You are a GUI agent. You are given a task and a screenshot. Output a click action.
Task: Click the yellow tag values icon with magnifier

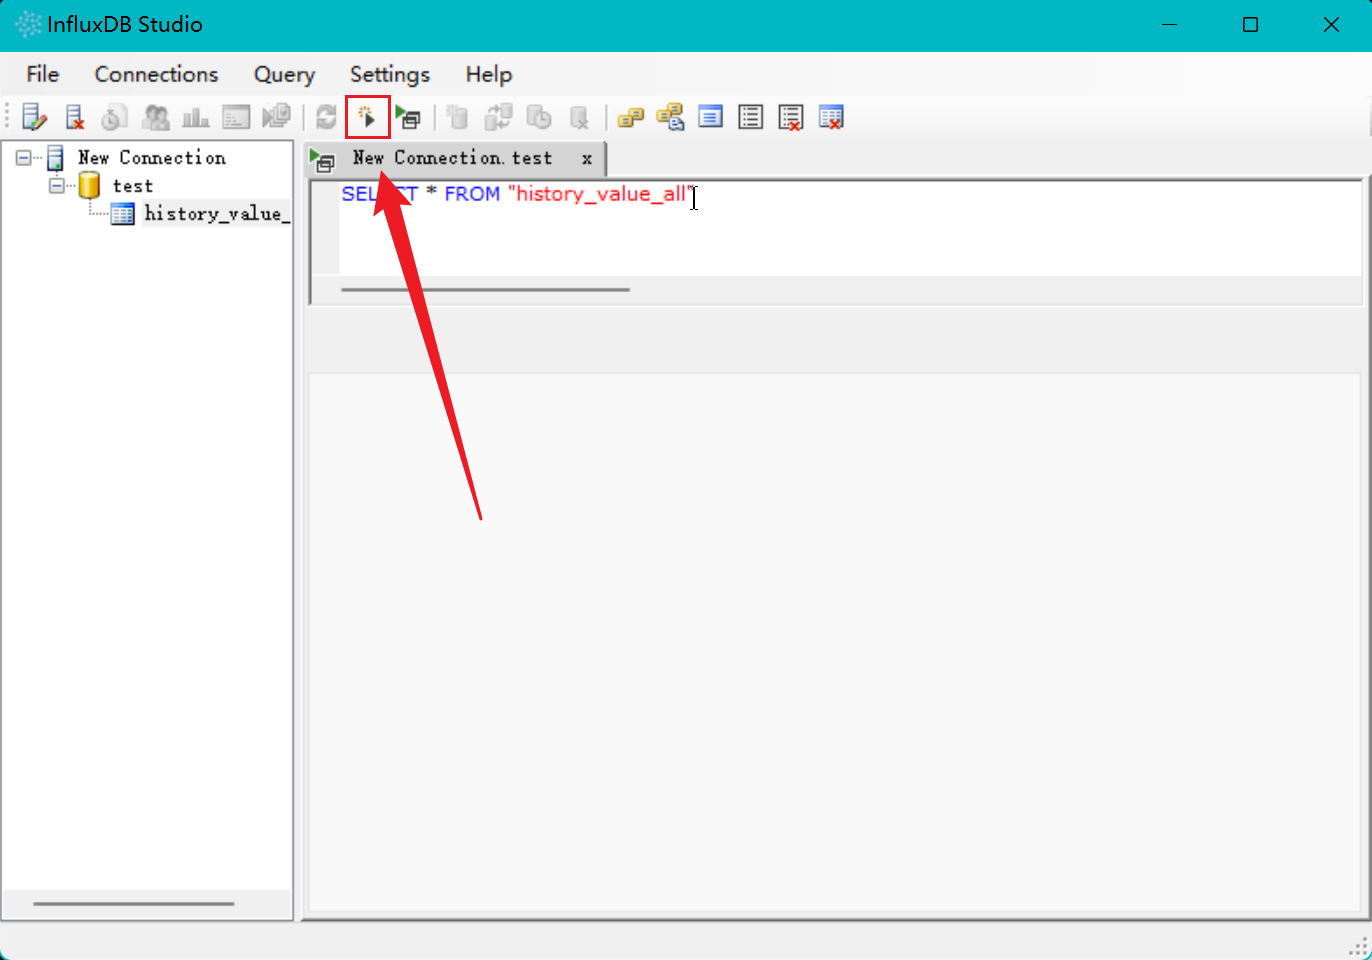pyautogui.click(x=670, y=117)
